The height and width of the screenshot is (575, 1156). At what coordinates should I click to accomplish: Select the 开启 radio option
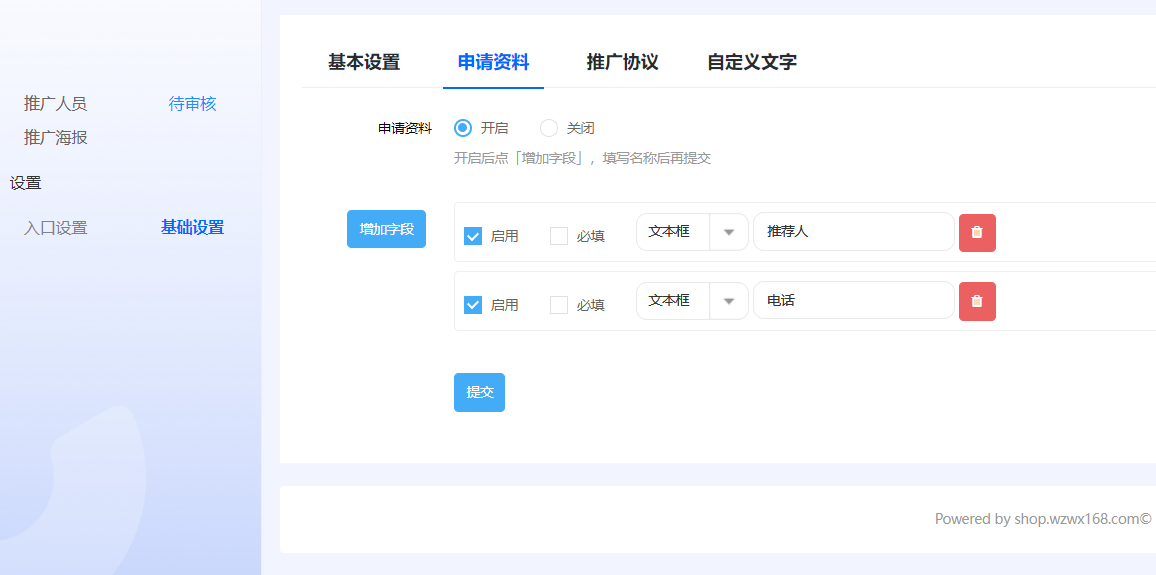pyautogui.click(x=463, y=128)
